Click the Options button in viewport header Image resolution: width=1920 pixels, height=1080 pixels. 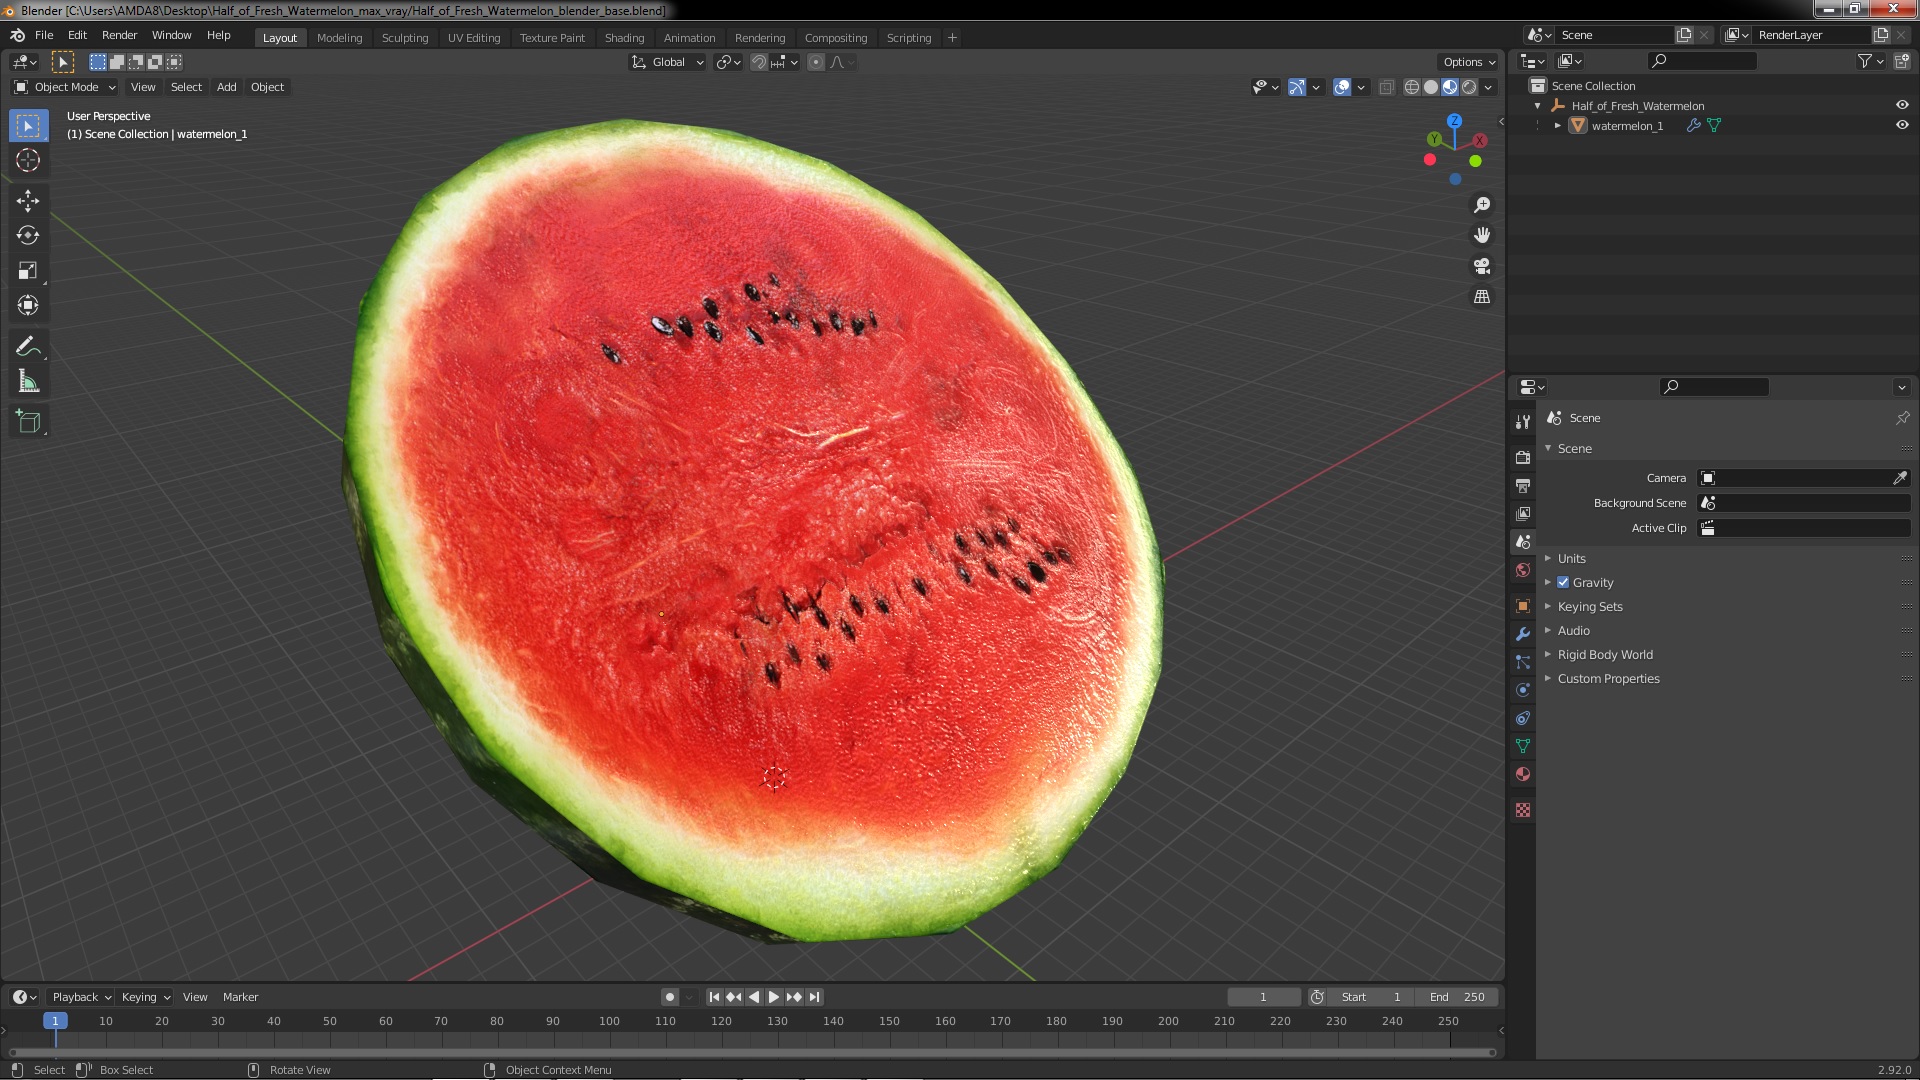1468,62
